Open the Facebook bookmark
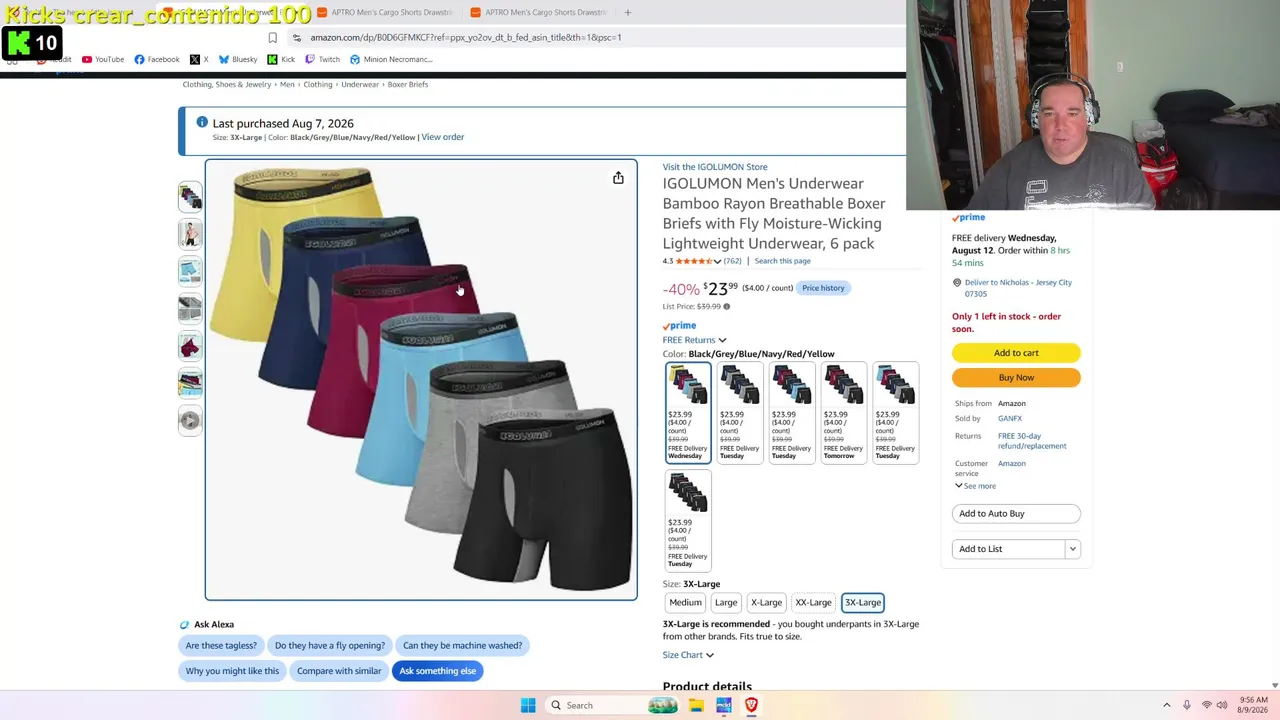This screenshot has height=720, width=1280. pyautogui.click(x=157, y=59)
